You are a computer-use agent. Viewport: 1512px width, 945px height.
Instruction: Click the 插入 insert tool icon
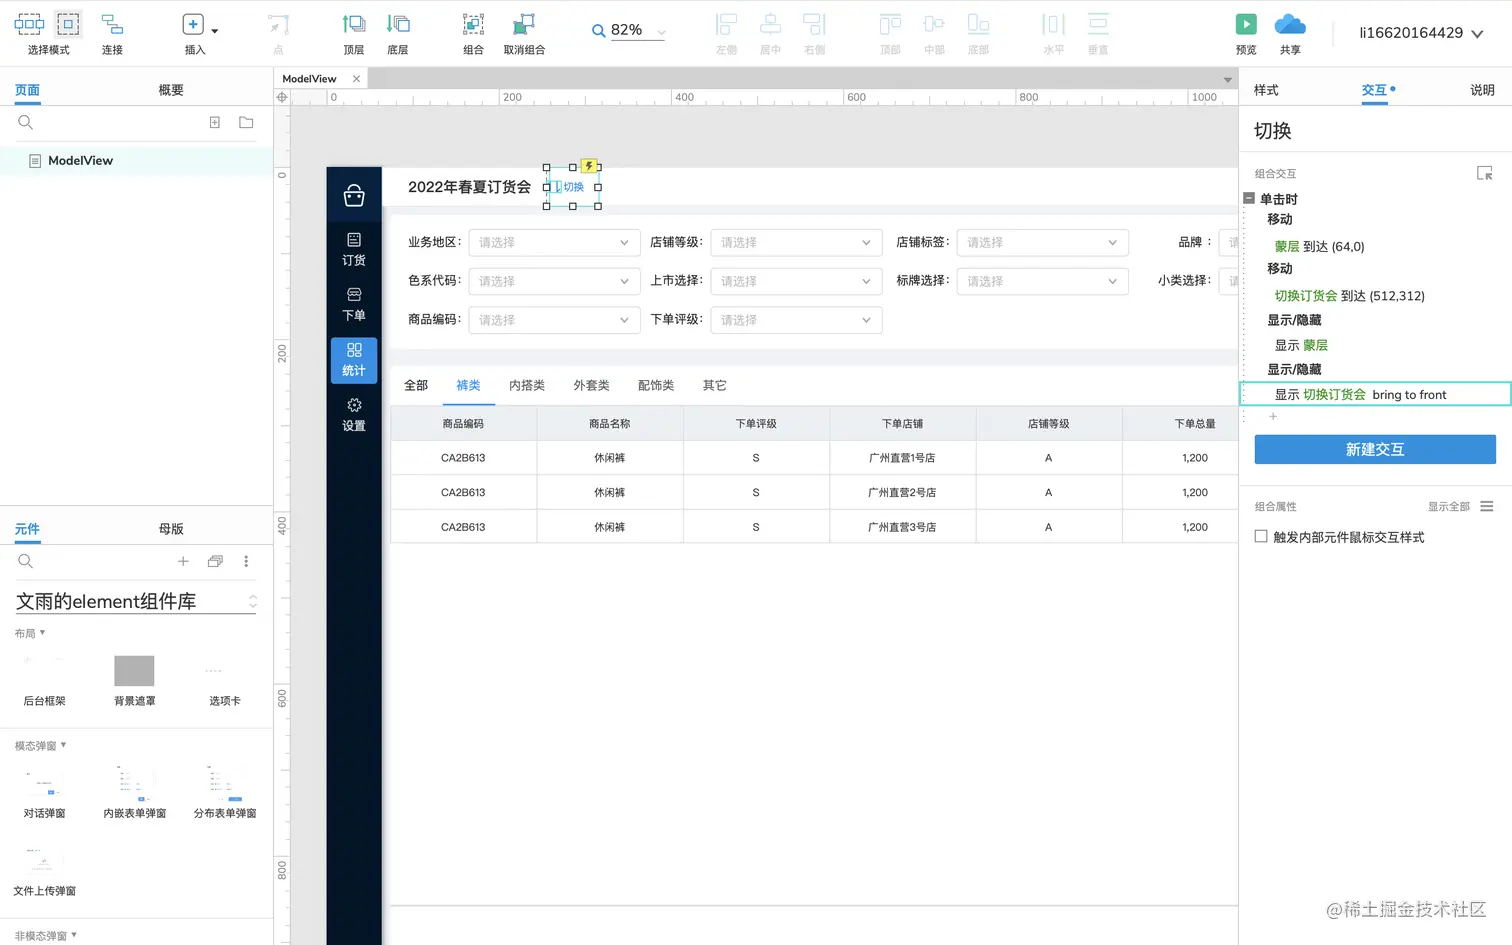pyautogui.click(x=193, y=24)
